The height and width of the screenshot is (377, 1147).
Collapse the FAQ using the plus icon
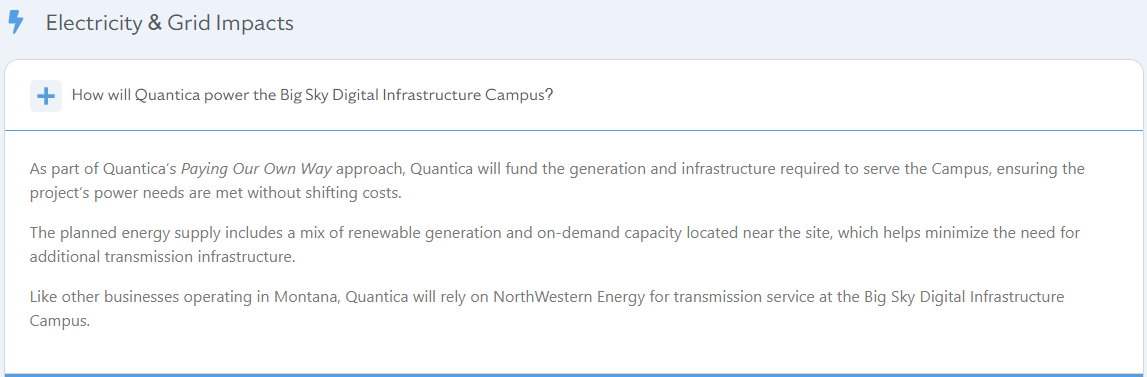pyautogui.click(x=46, y=96)
